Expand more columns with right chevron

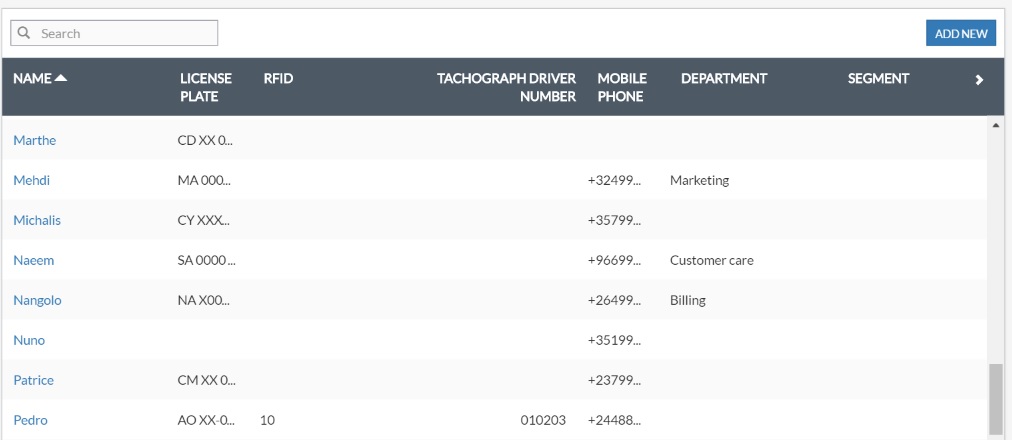[x=979, y=80]
